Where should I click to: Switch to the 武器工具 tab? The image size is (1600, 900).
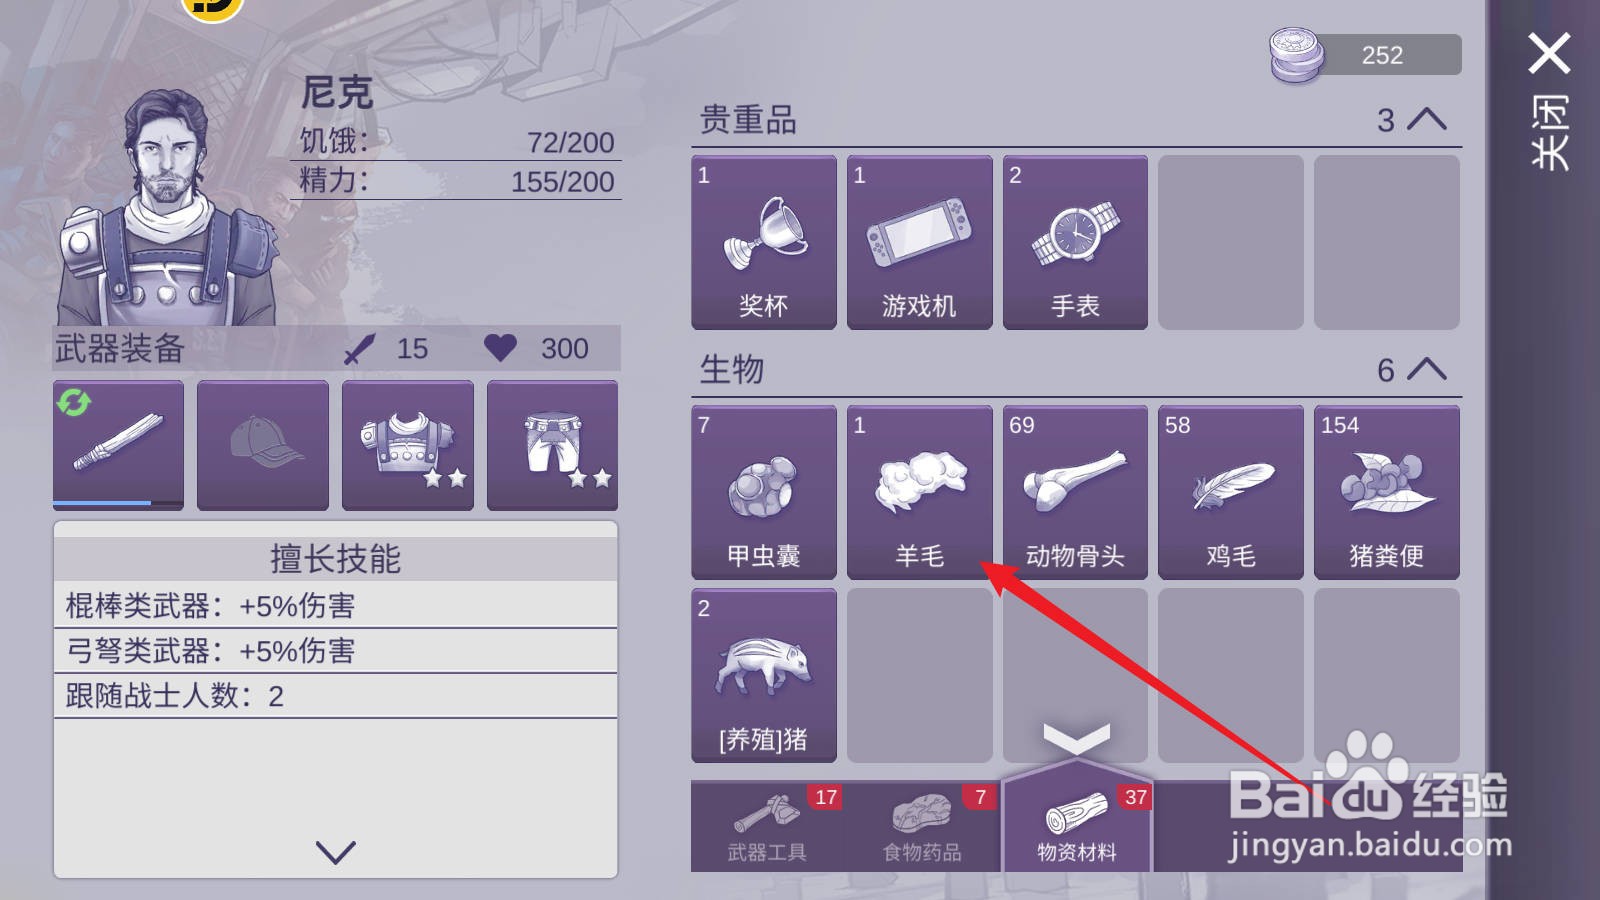pyautogui.click(x=768, y=826)
